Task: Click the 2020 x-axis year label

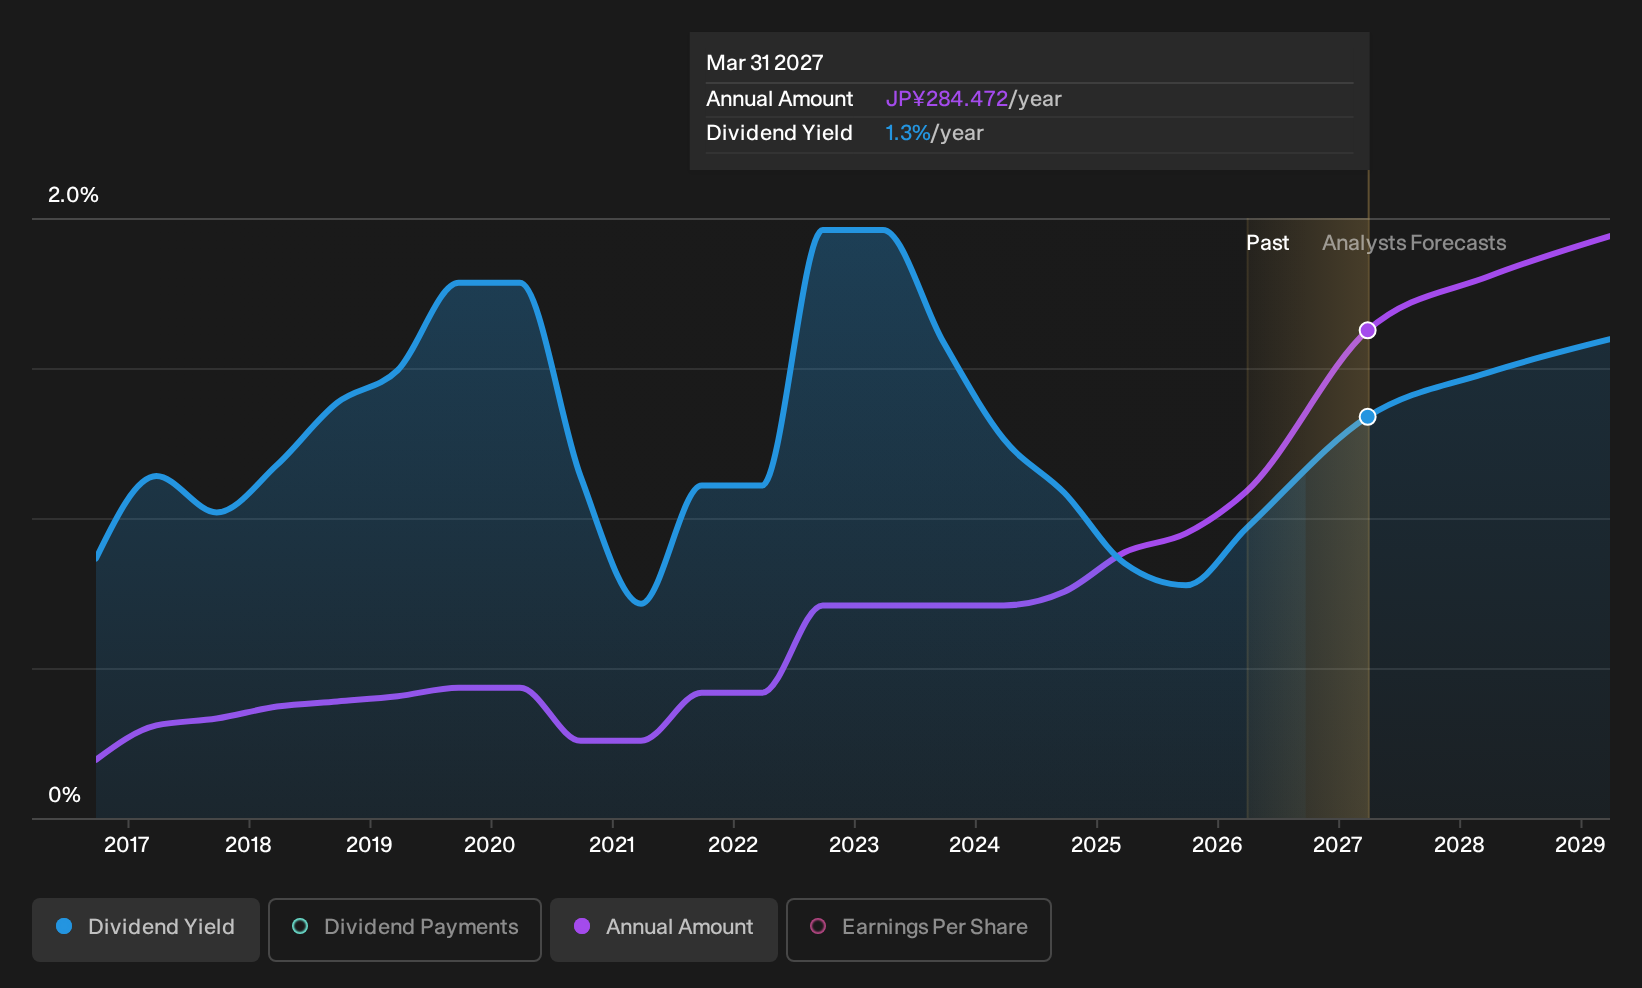Action: tap(490, 844)
